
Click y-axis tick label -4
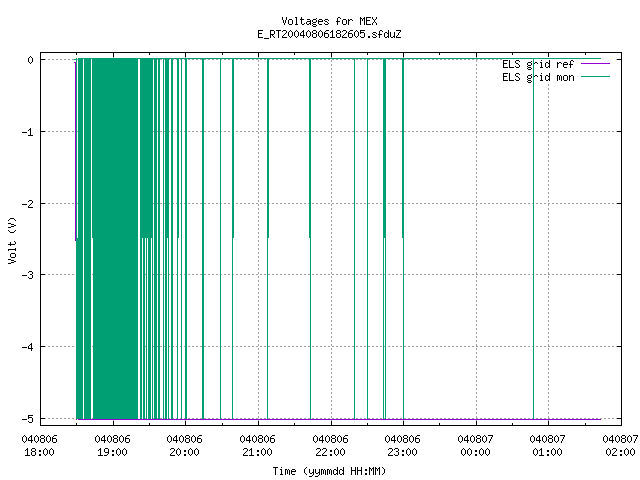(x=27, y=347)
